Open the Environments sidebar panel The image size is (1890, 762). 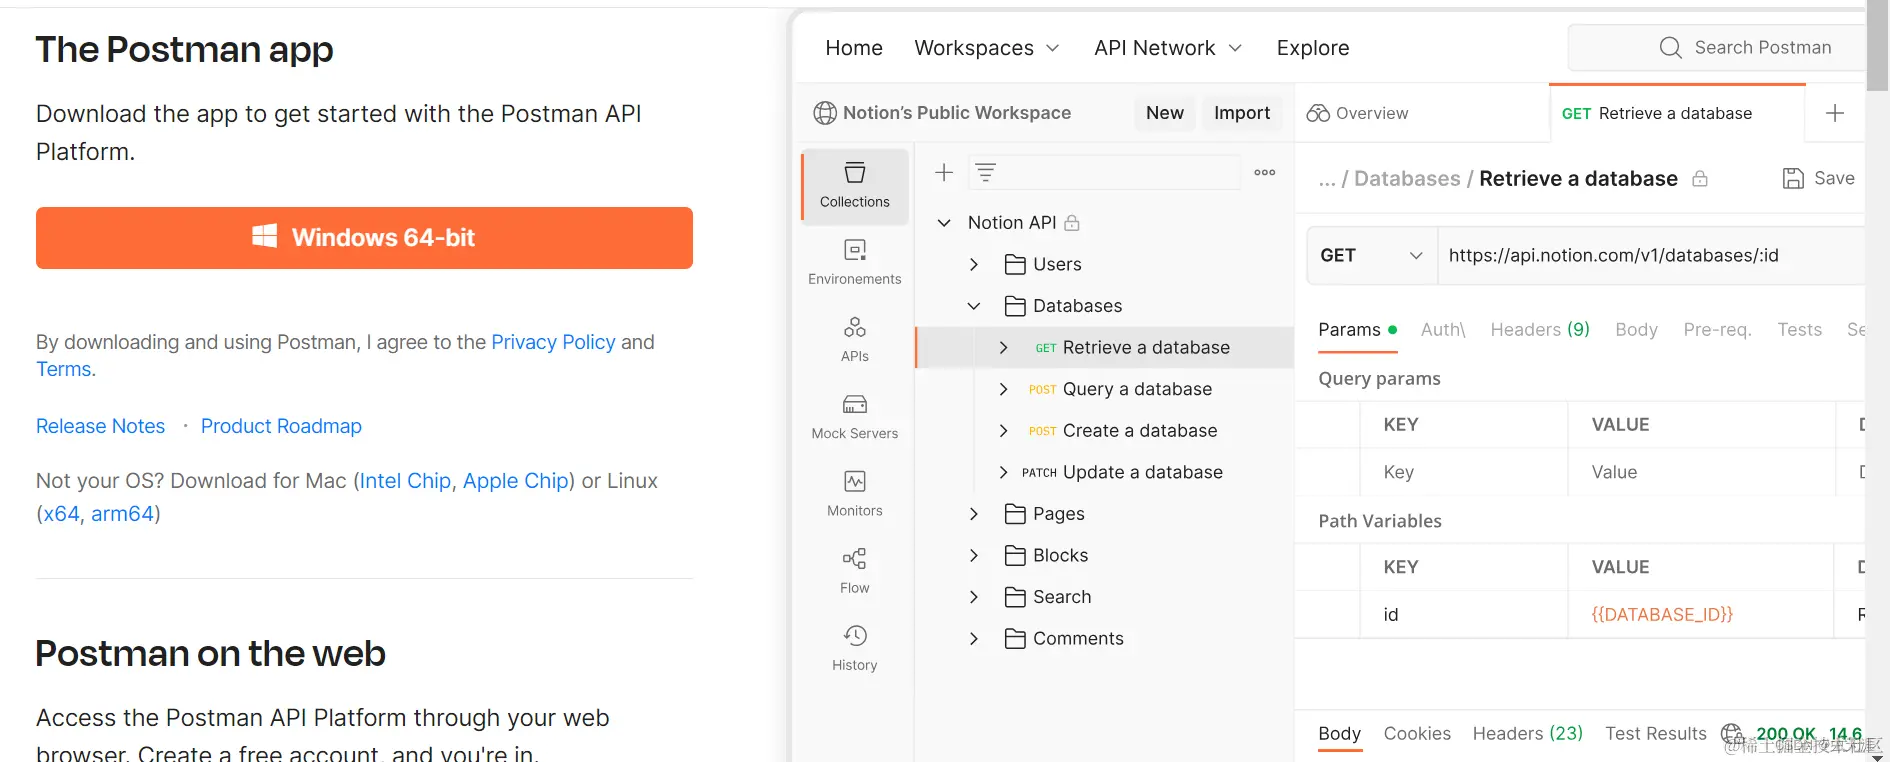(x=854, y=262)
